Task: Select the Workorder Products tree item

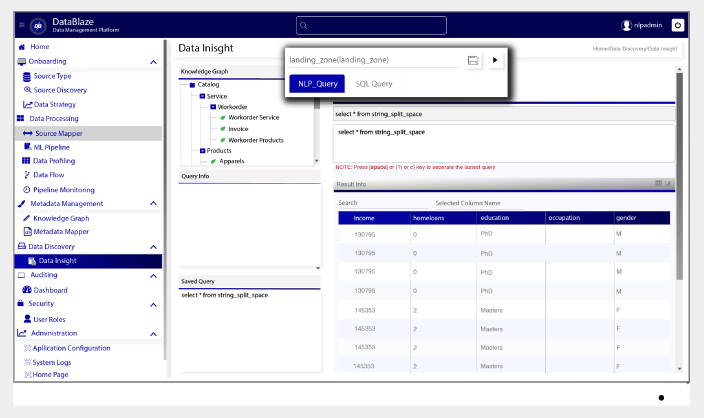Action: pyautogui.click(x=256, y=140)
